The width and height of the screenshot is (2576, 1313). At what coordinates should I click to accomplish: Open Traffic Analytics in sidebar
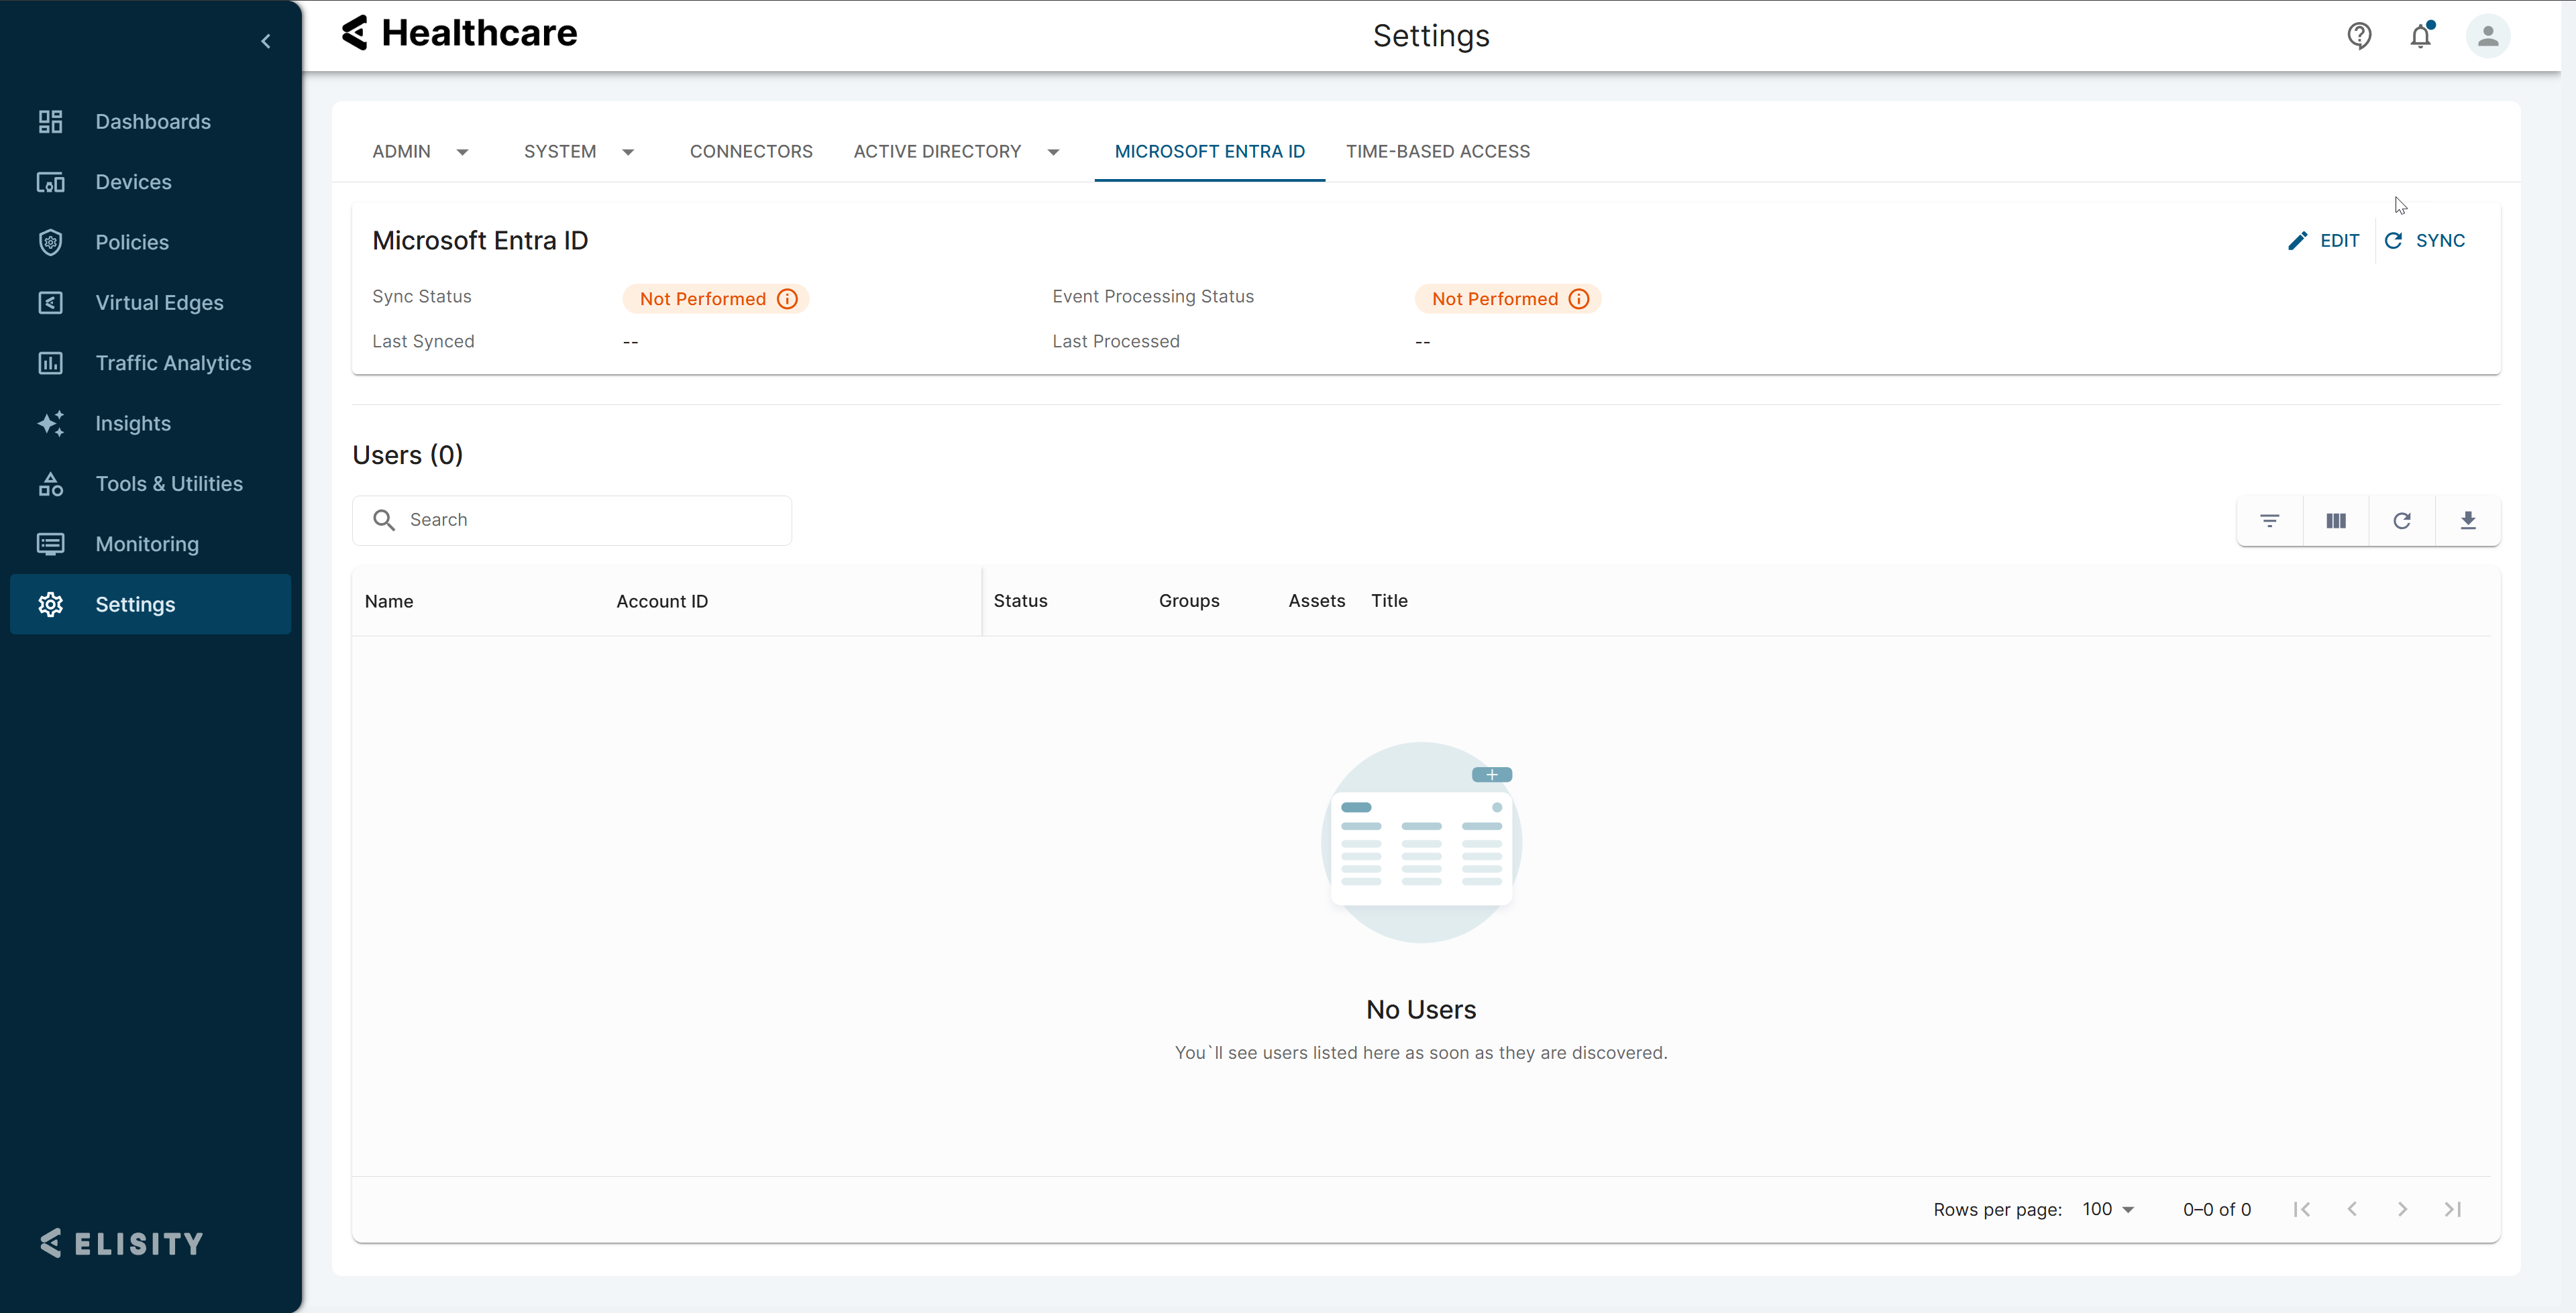pos(173,363)
